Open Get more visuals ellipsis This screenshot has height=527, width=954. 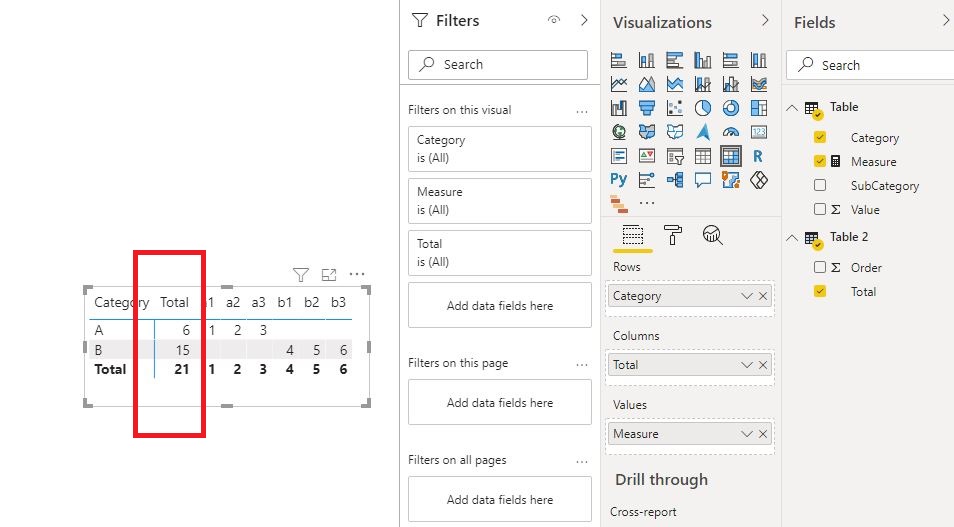click(647, 203)
